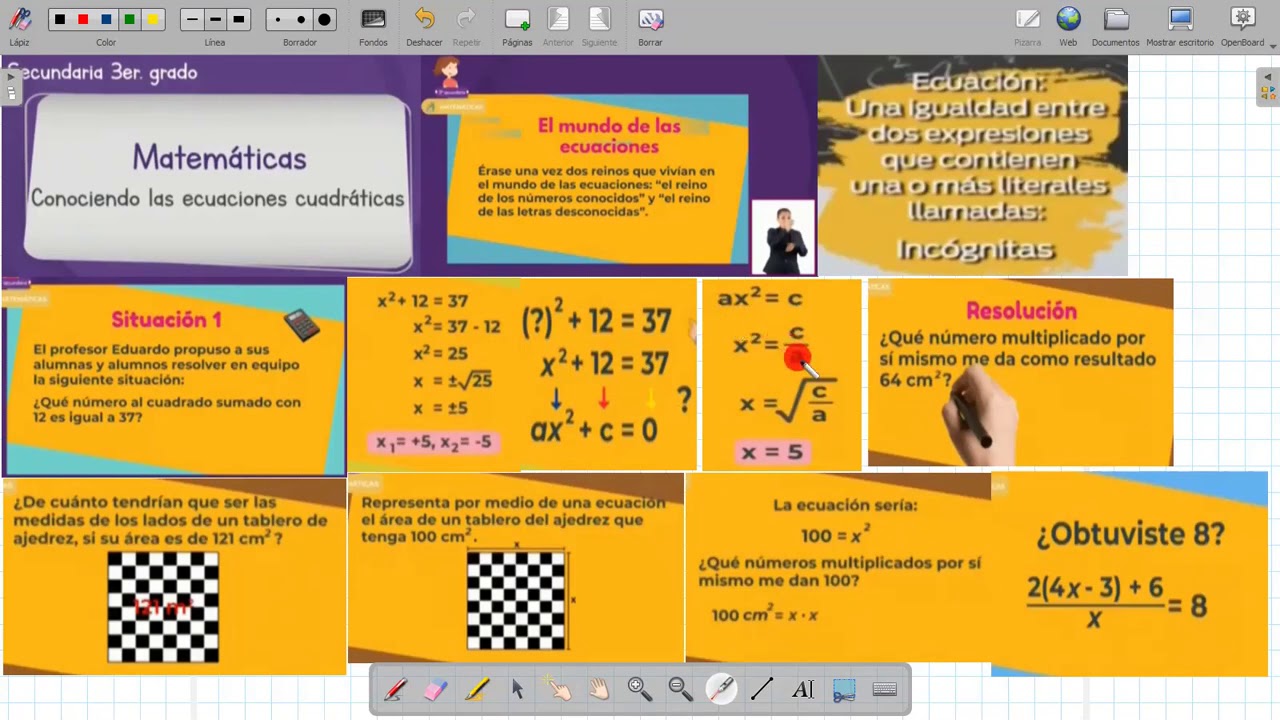
Task: Click the zoom in magnifier
Action: pos(639,689)
